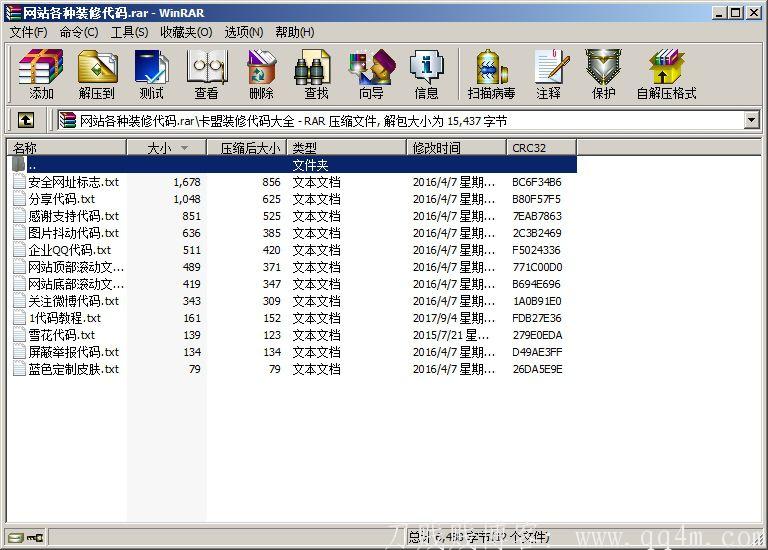The image size is (768, 550).
Task: Click the parent folder '..' icon
Action: click(x=19, y=164)
